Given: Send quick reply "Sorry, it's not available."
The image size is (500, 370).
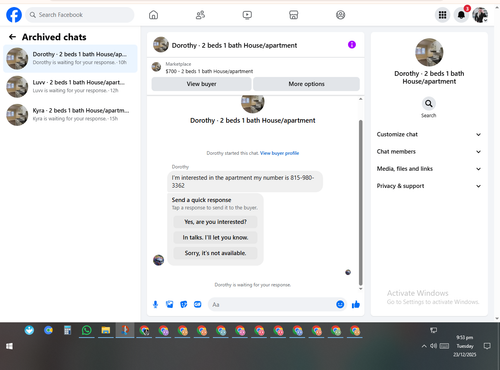Looking at the screenshot, I should [x=215, y=253].
